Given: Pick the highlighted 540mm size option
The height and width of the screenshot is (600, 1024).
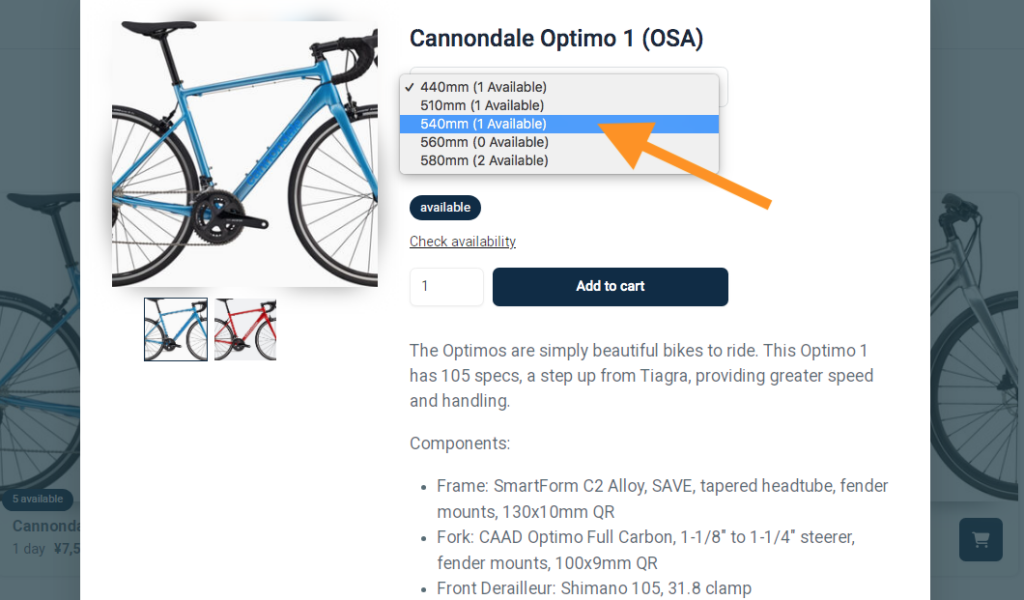Looking at the screenshot, I should tap(483, 124).
